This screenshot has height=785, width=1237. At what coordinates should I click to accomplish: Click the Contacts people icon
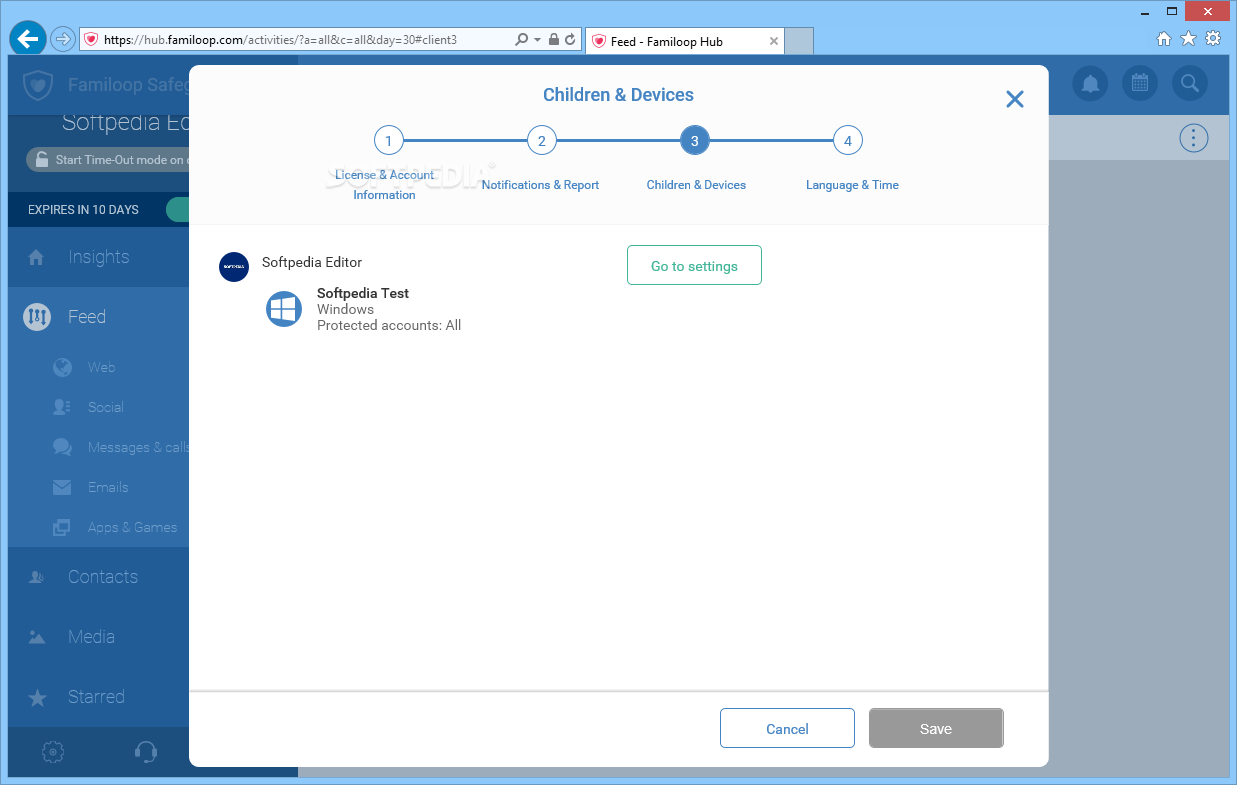(x=37, y=577)
